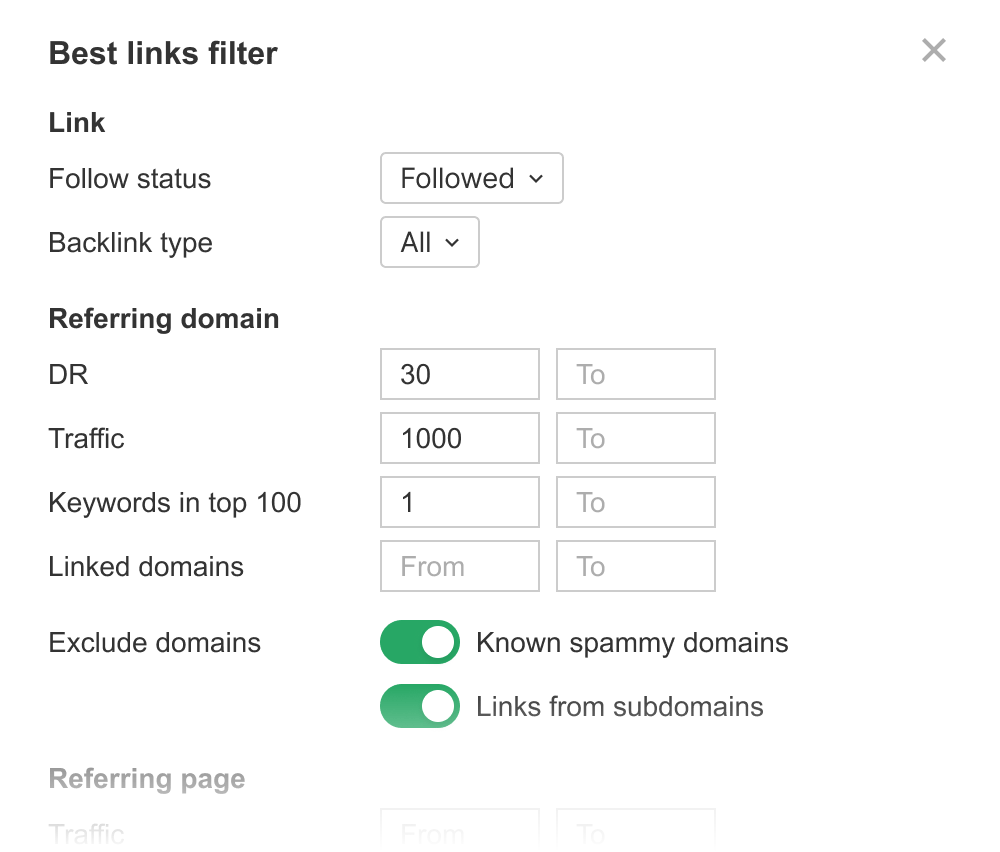
Task: Close the Best links filter dialog
Action: (x=933, y=51)
